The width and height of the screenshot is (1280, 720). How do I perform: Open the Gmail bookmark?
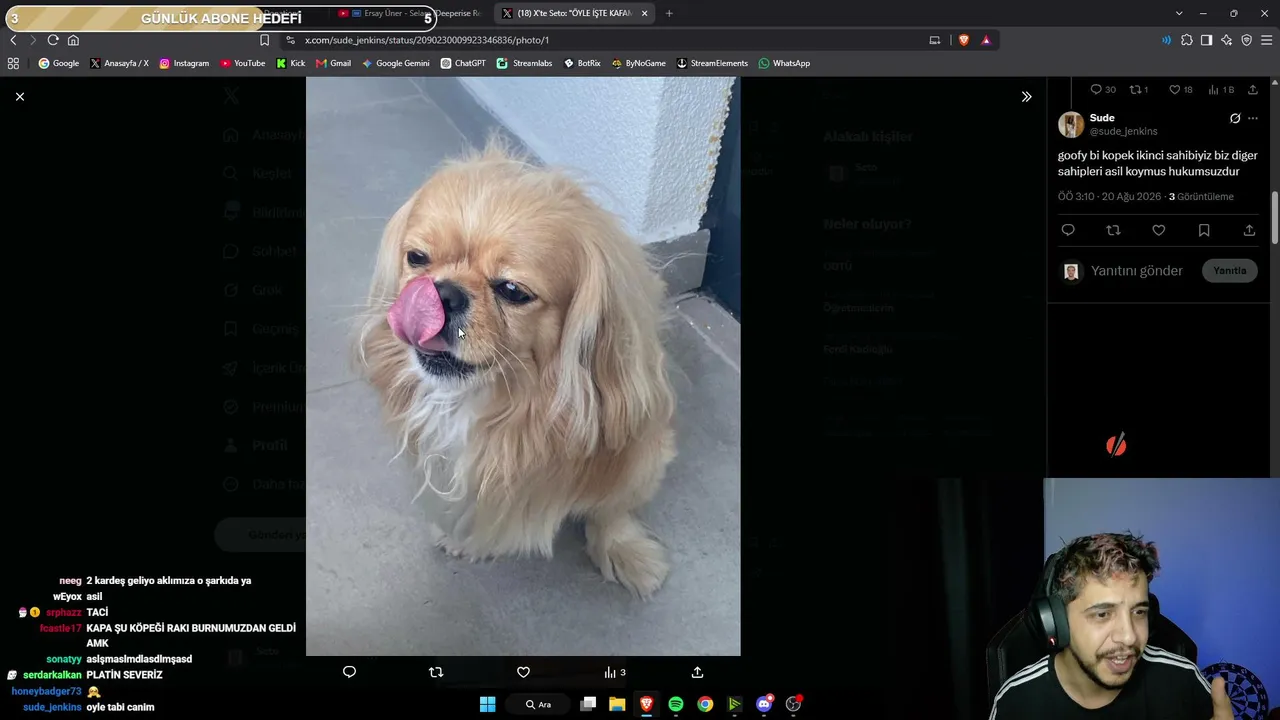(x=334, y=63)
